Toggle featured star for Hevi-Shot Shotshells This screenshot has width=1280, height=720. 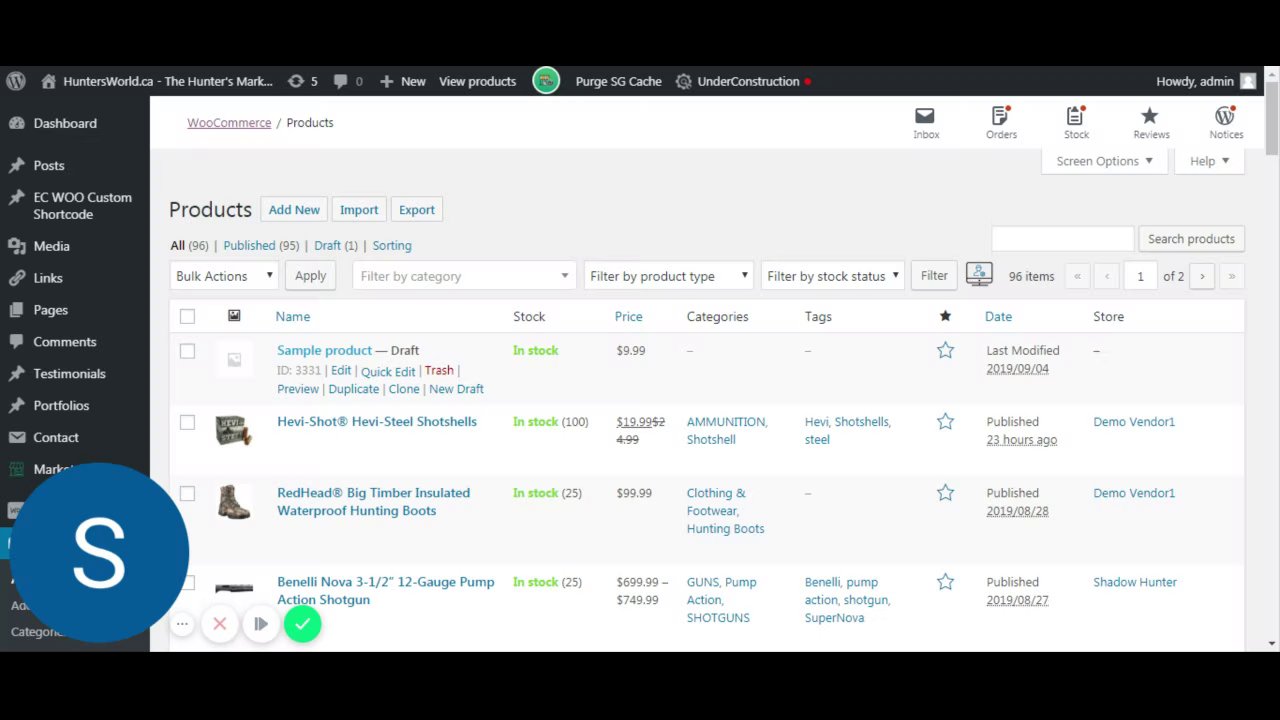(x=945, y=421)
